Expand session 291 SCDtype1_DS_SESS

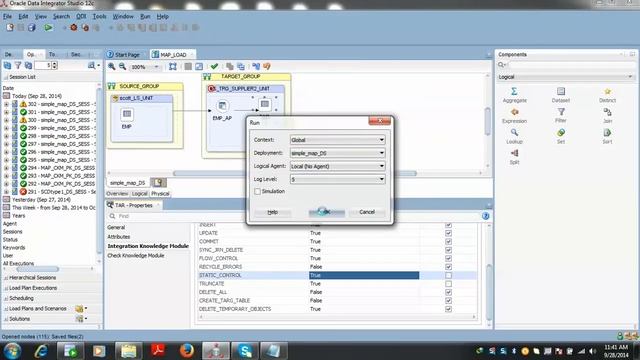pyautogui.click(x=6, y=191)
